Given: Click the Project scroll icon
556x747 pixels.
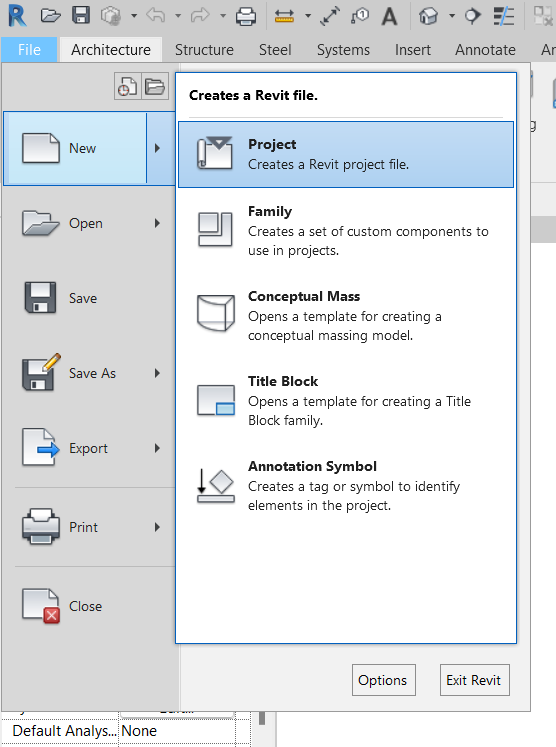Looking at the screenshot, I should 215,153.
